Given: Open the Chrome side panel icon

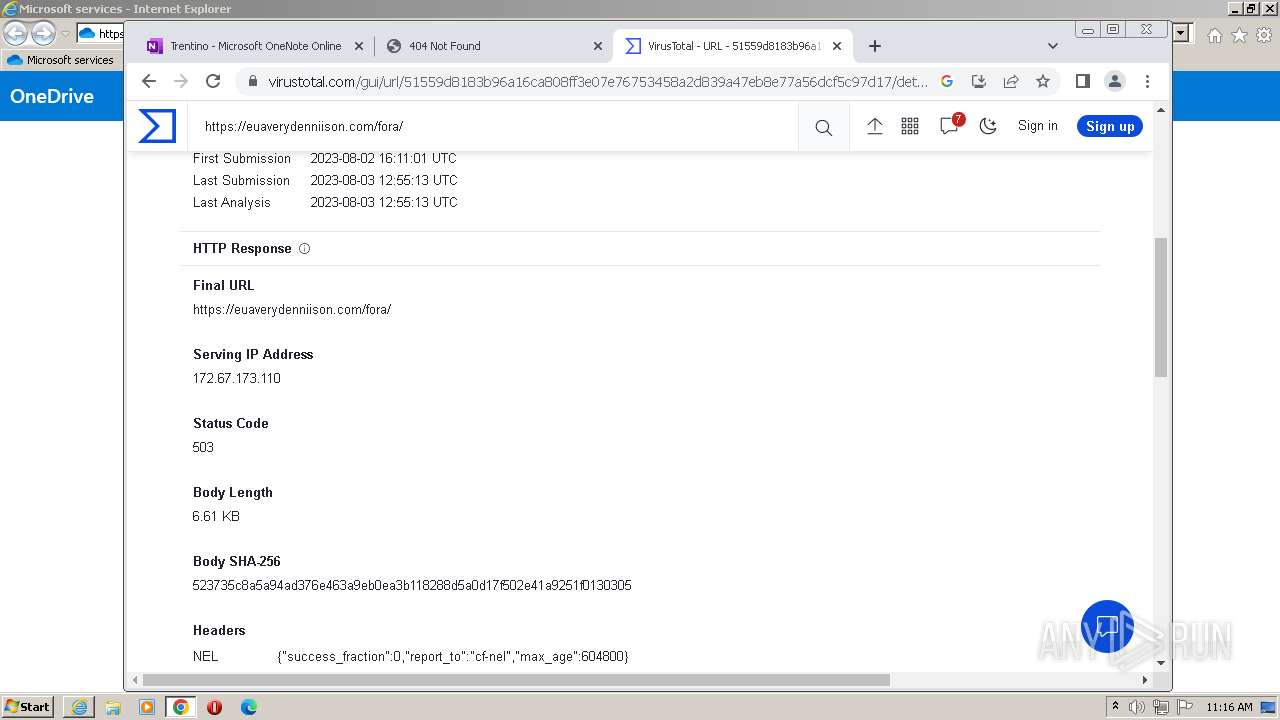Looking at the screenshot, I should pyautogui.click(x=1082, y=81).
